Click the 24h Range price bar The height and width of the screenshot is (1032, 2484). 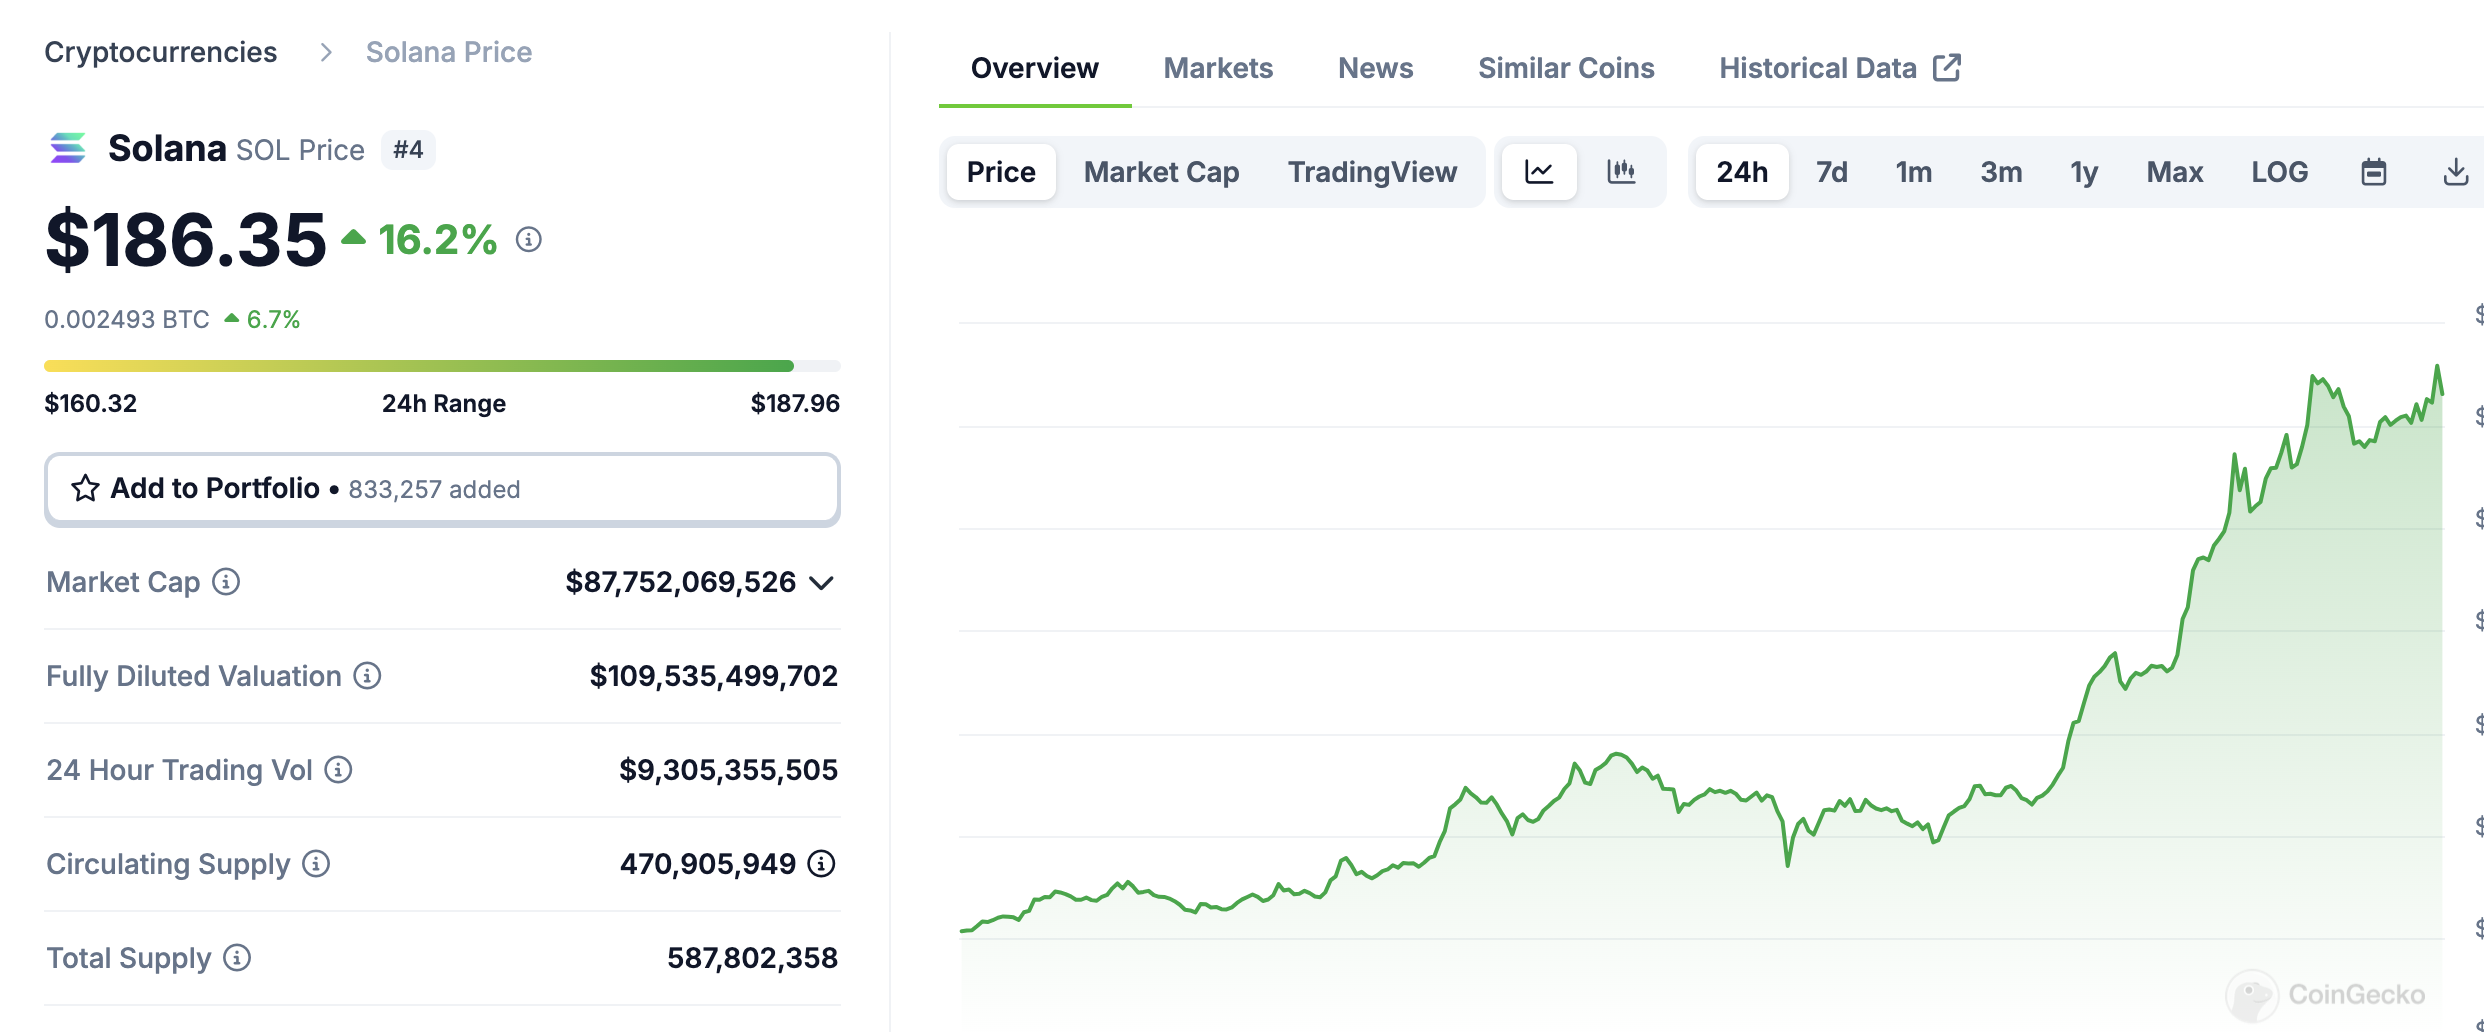coord(442,366)
